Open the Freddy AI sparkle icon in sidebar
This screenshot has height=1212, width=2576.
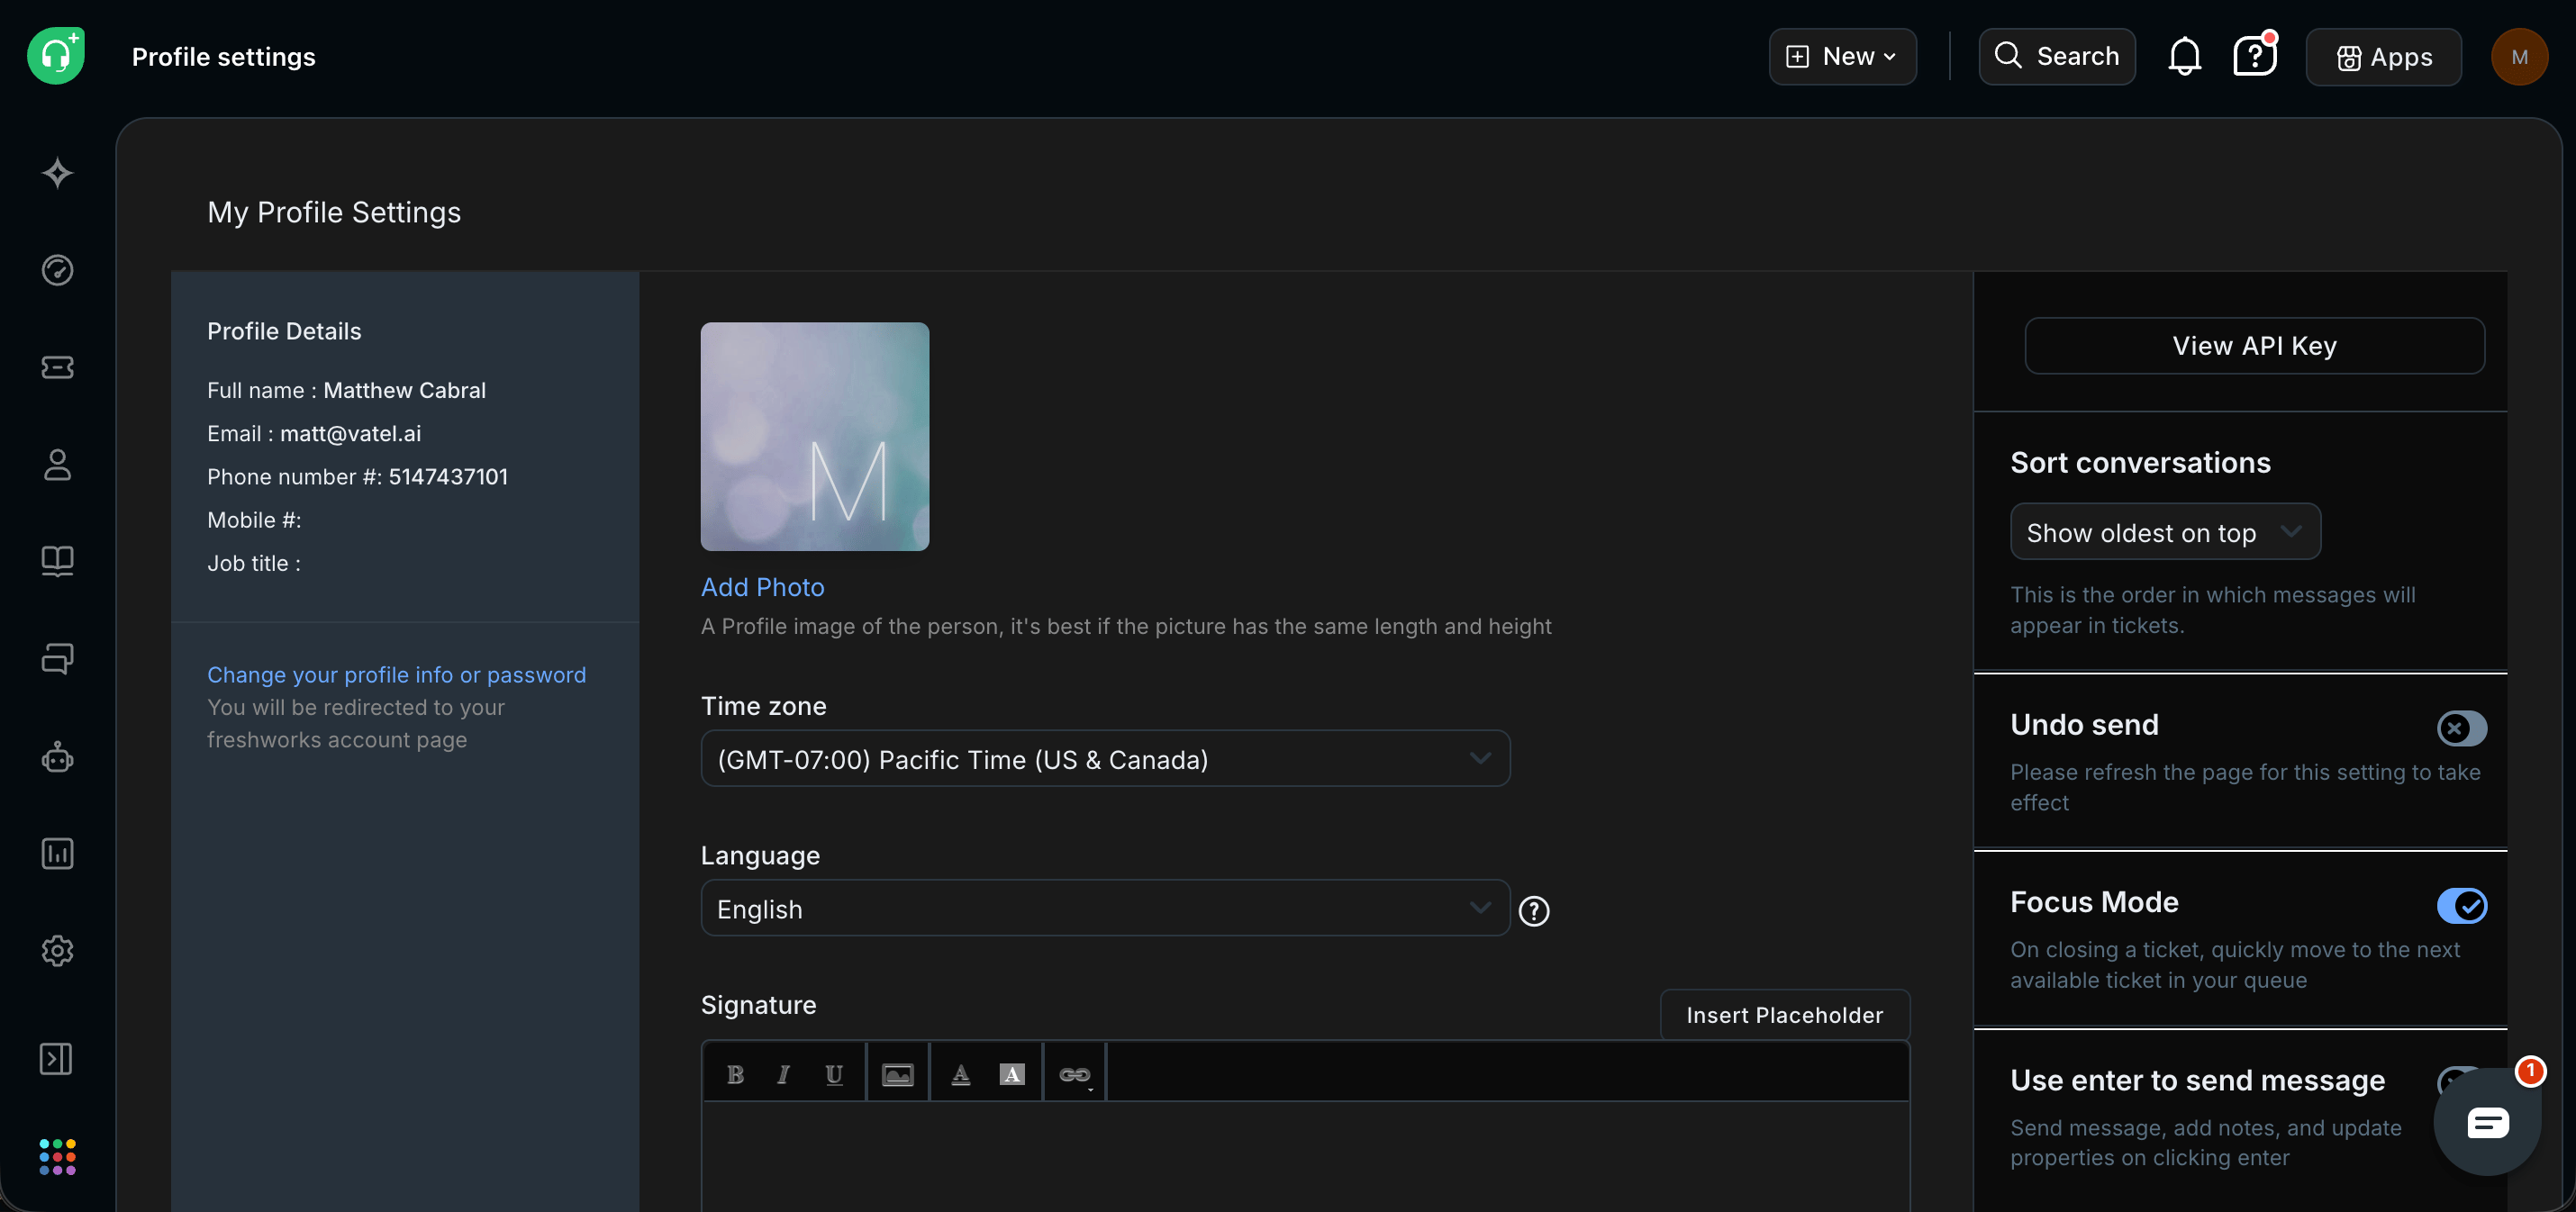tap(57, 173)
